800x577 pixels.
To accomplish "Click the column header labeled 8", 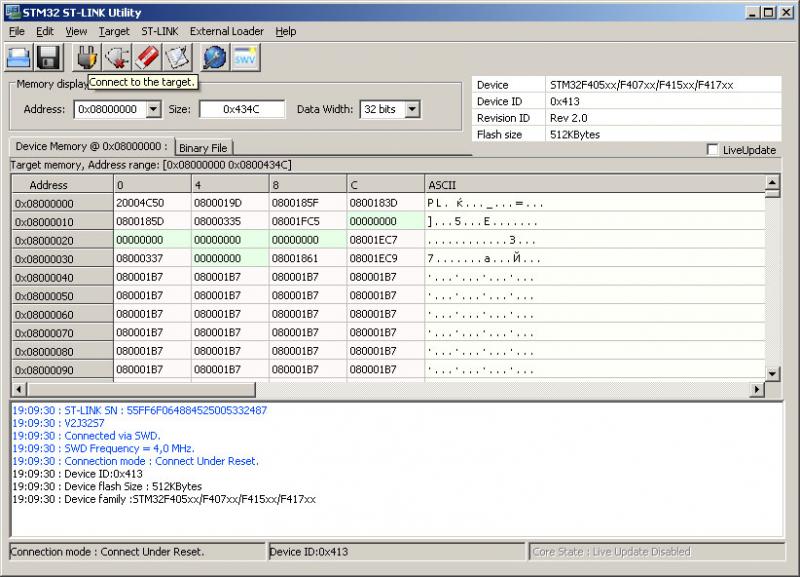I will tap(308, 185).
